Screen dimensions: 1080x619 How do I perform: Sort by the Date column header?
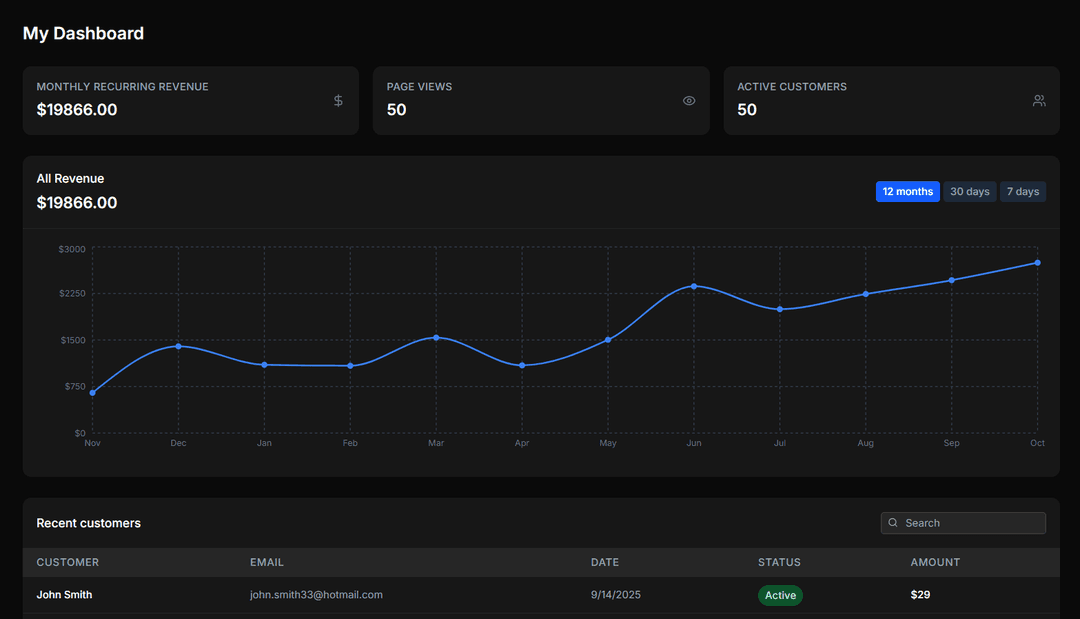[x=605, y=562]
